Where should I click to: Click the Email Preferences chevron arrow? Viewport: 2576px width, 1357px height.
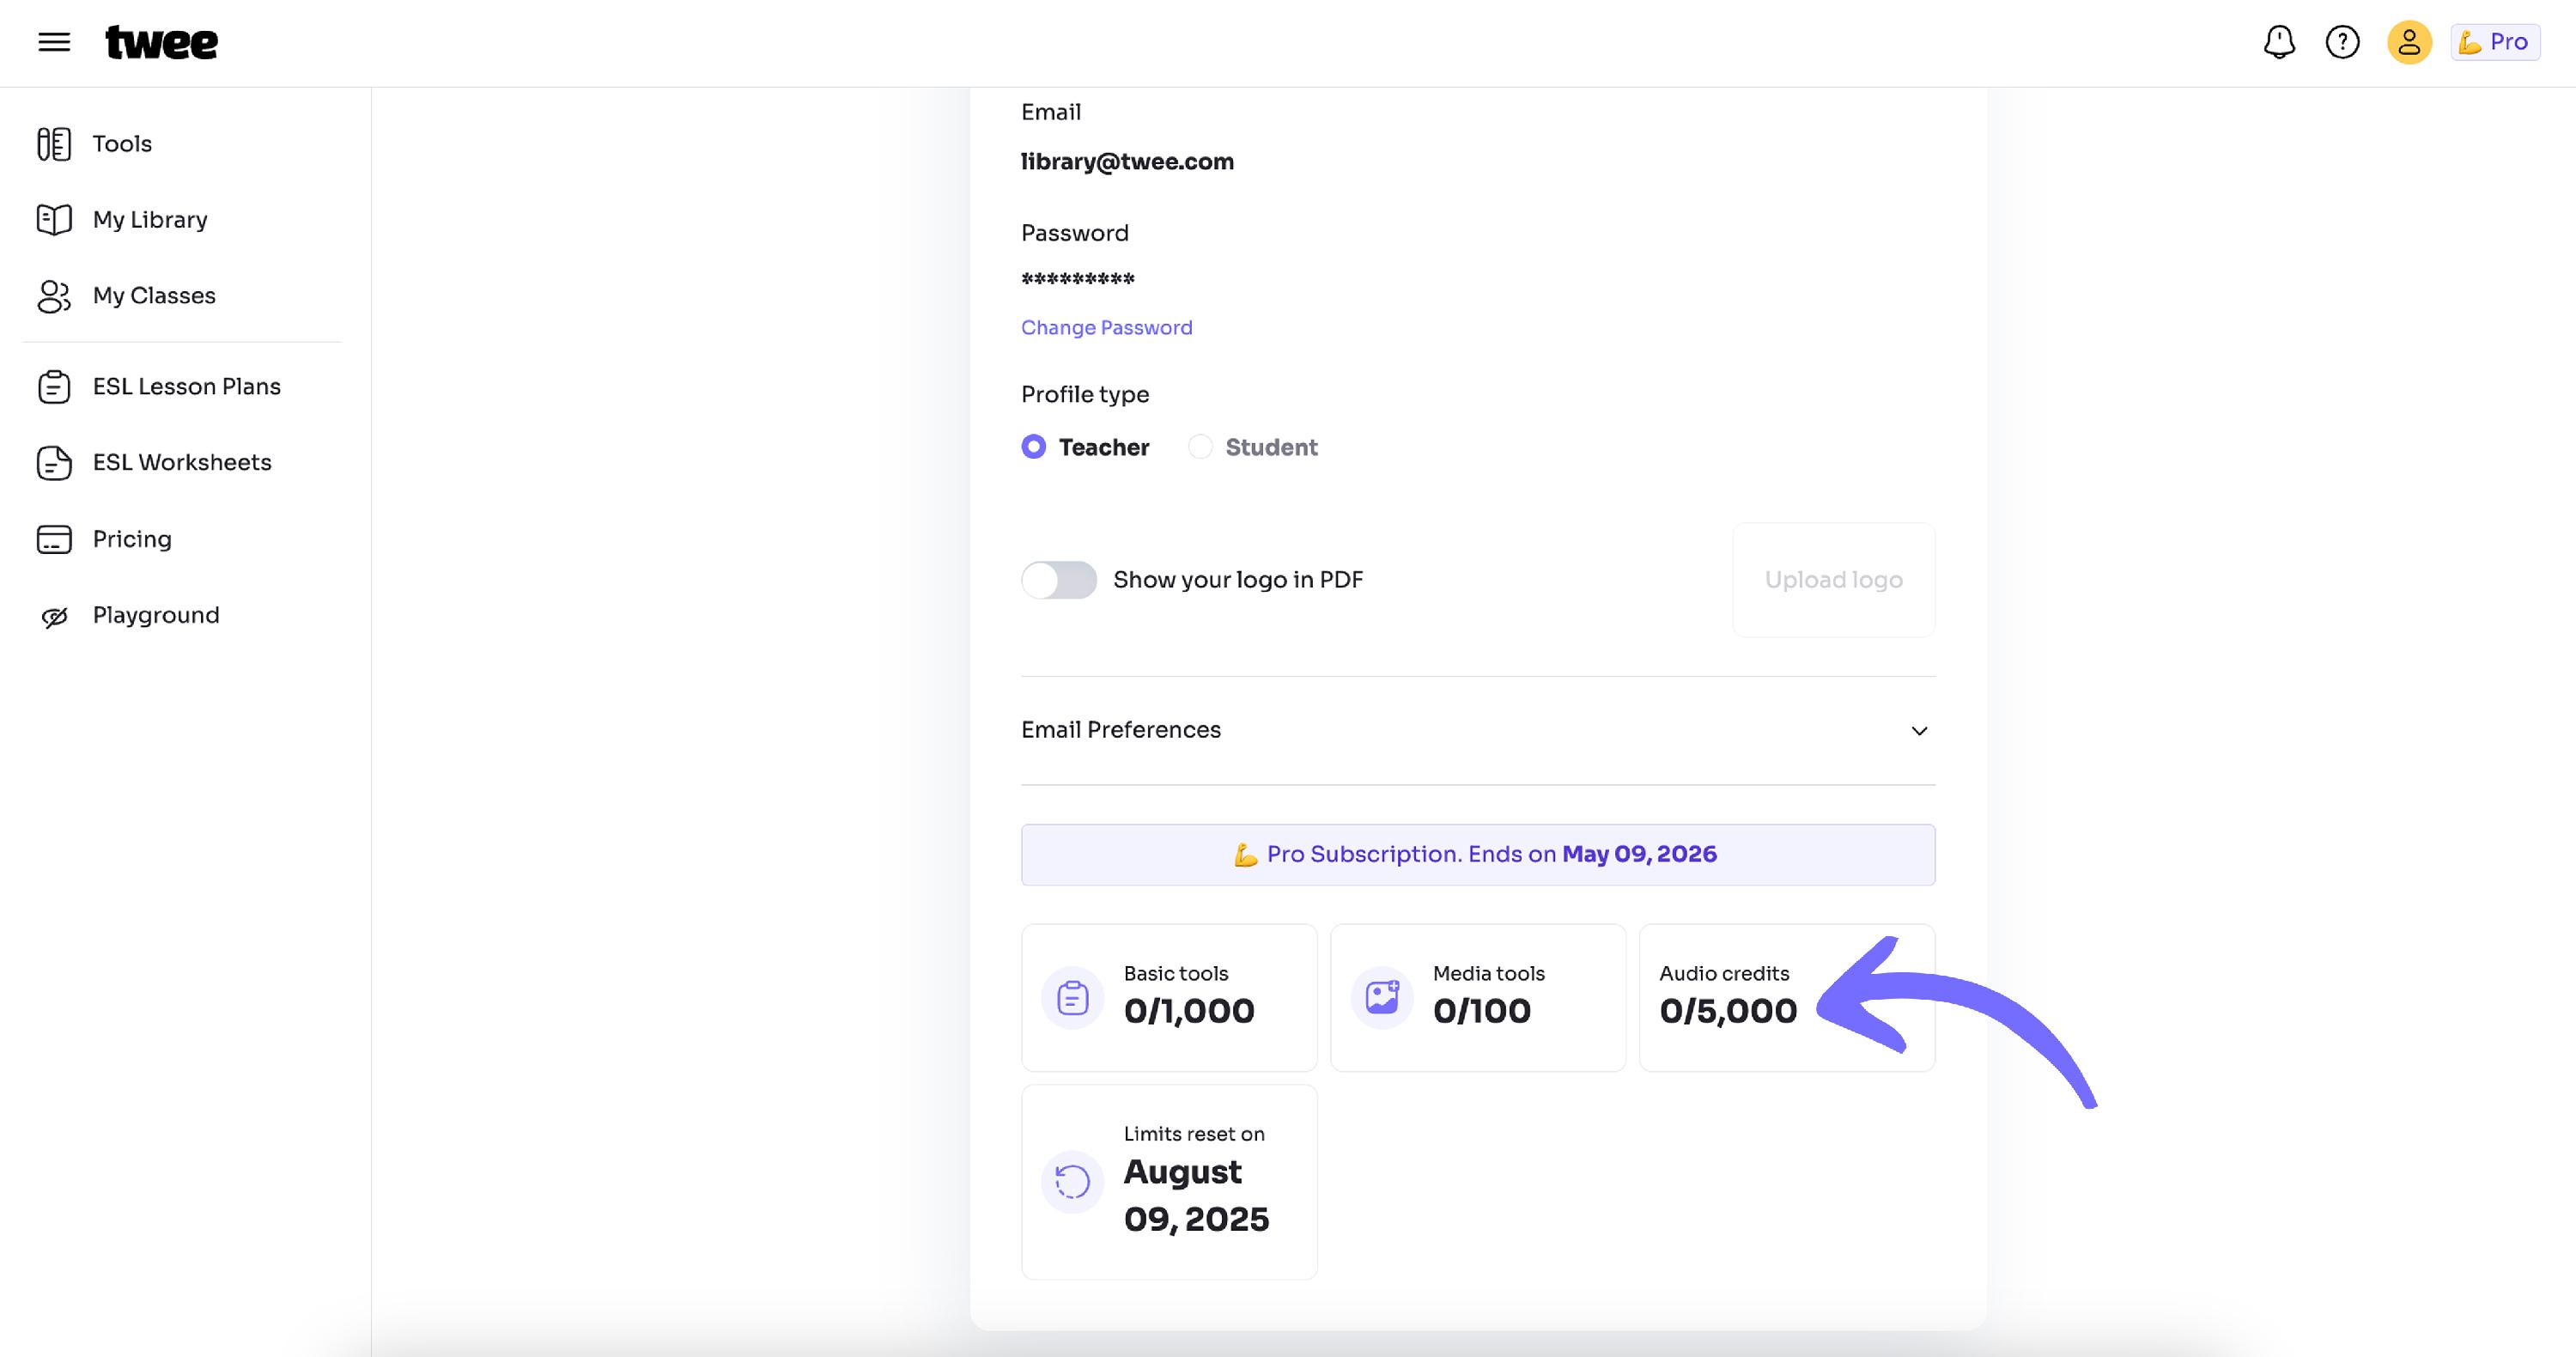coord(1919,731)
